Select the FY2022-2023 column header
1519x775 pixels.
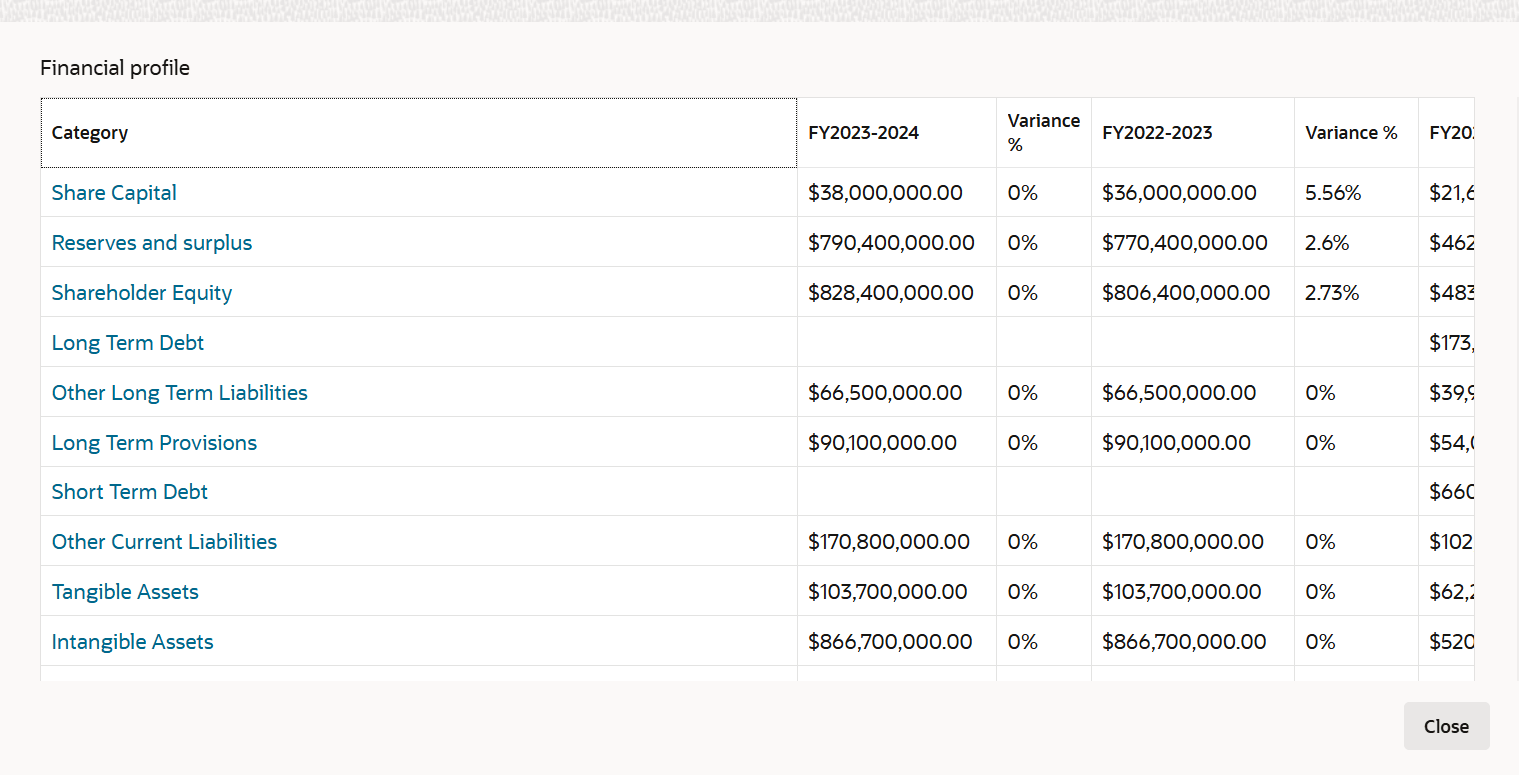[x=1193, y=133]
